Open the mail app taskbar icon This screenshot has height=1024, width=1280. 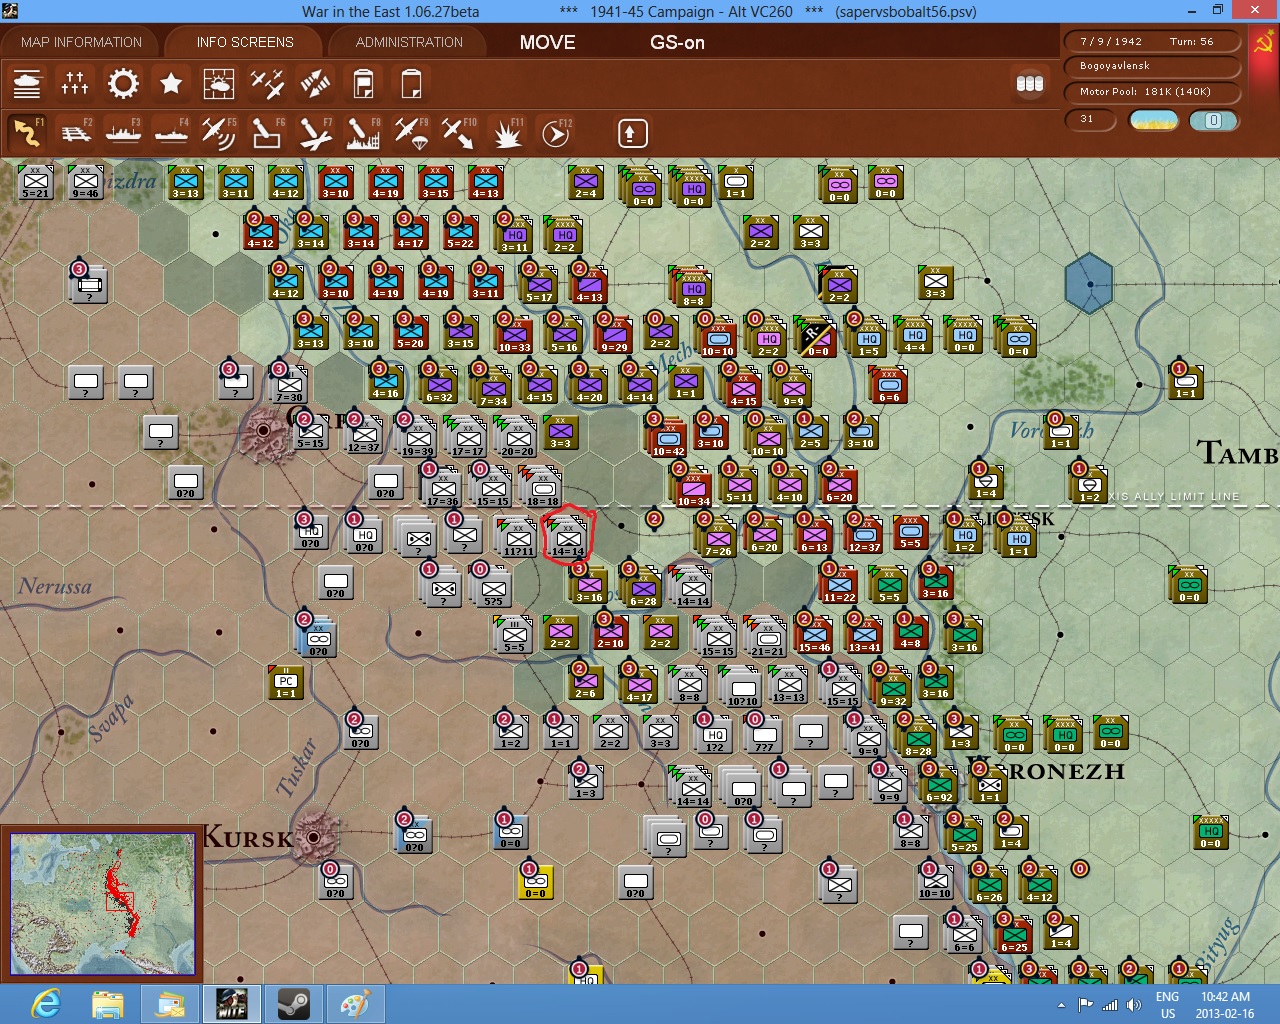[x=170, y=1004]
